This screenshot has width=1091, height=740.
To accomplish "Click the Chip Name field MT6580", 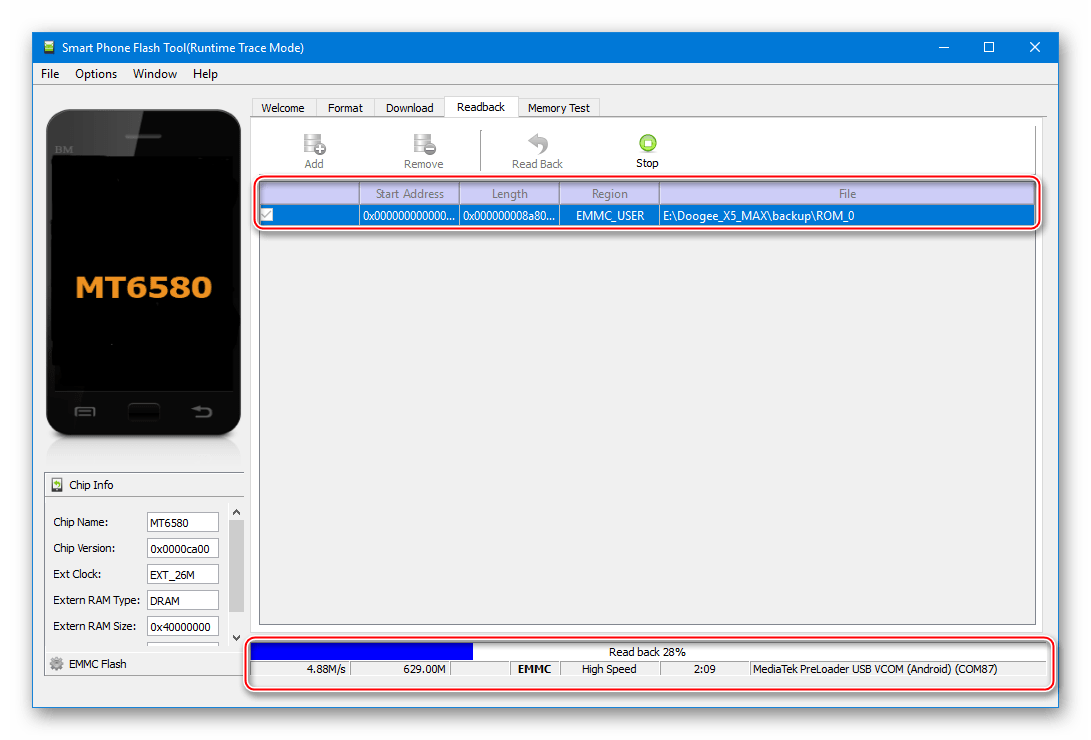I will pos(183,522).
